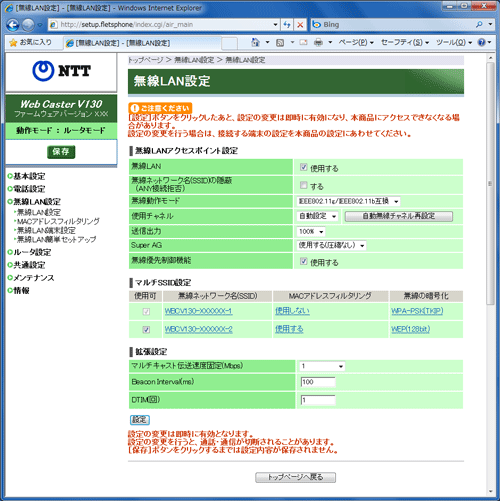This screenshot has height=501, width=500.
Task: Click the Beacon Interval input field
Action: pyautogui.click(x=318, y=382)
